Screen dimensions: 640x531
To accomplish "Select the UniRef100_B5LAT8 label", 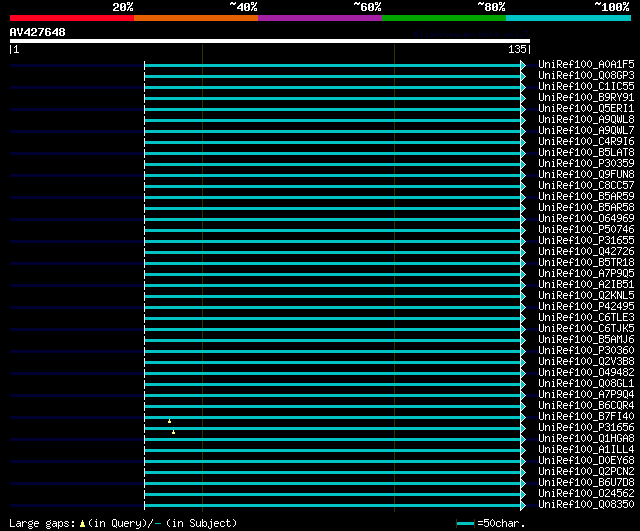I will (x=586, y=153).
